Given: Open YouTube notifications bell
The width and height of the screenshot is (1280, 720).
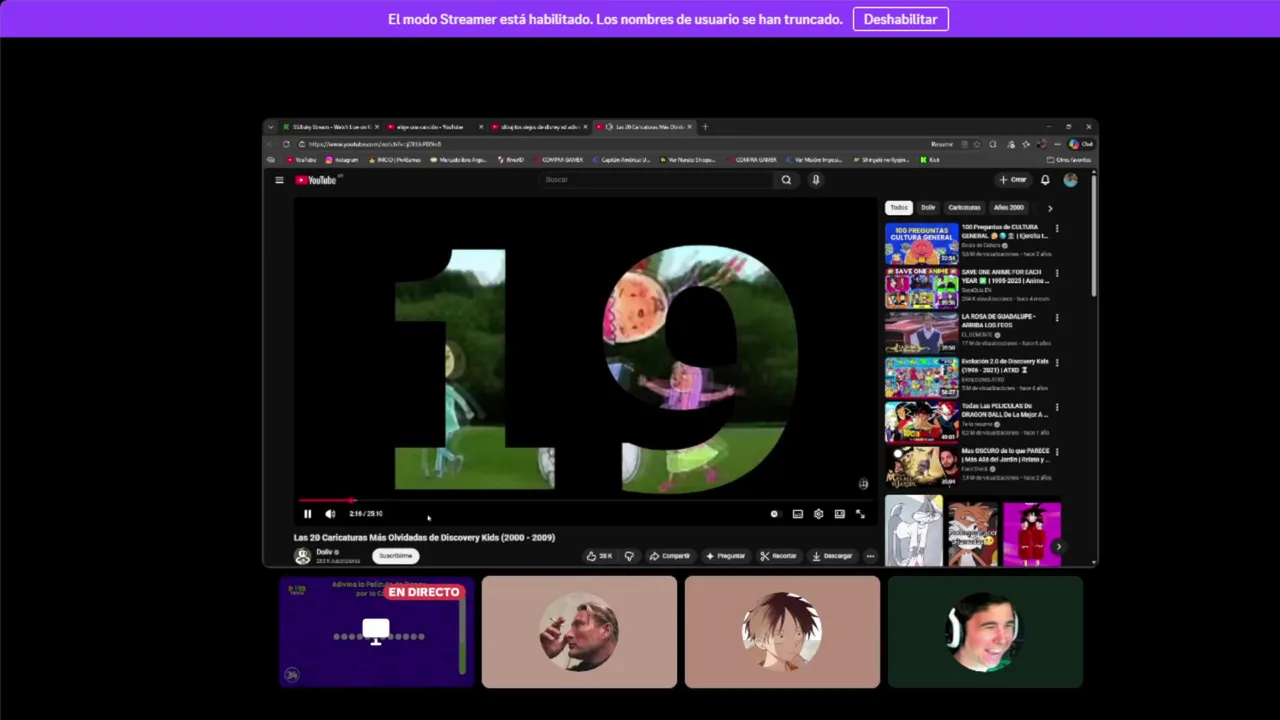Looking at the screenshot, I should tap(1045, 180).
